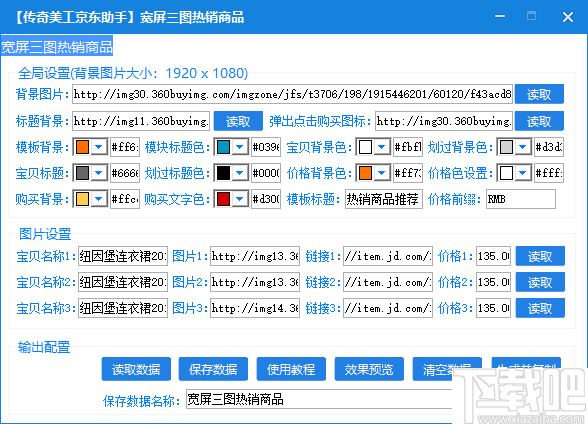The image size is (588, 424).
Task: Click the 划过标题色 hex code field
Action: pyautogui.click(x=266, y=173)
